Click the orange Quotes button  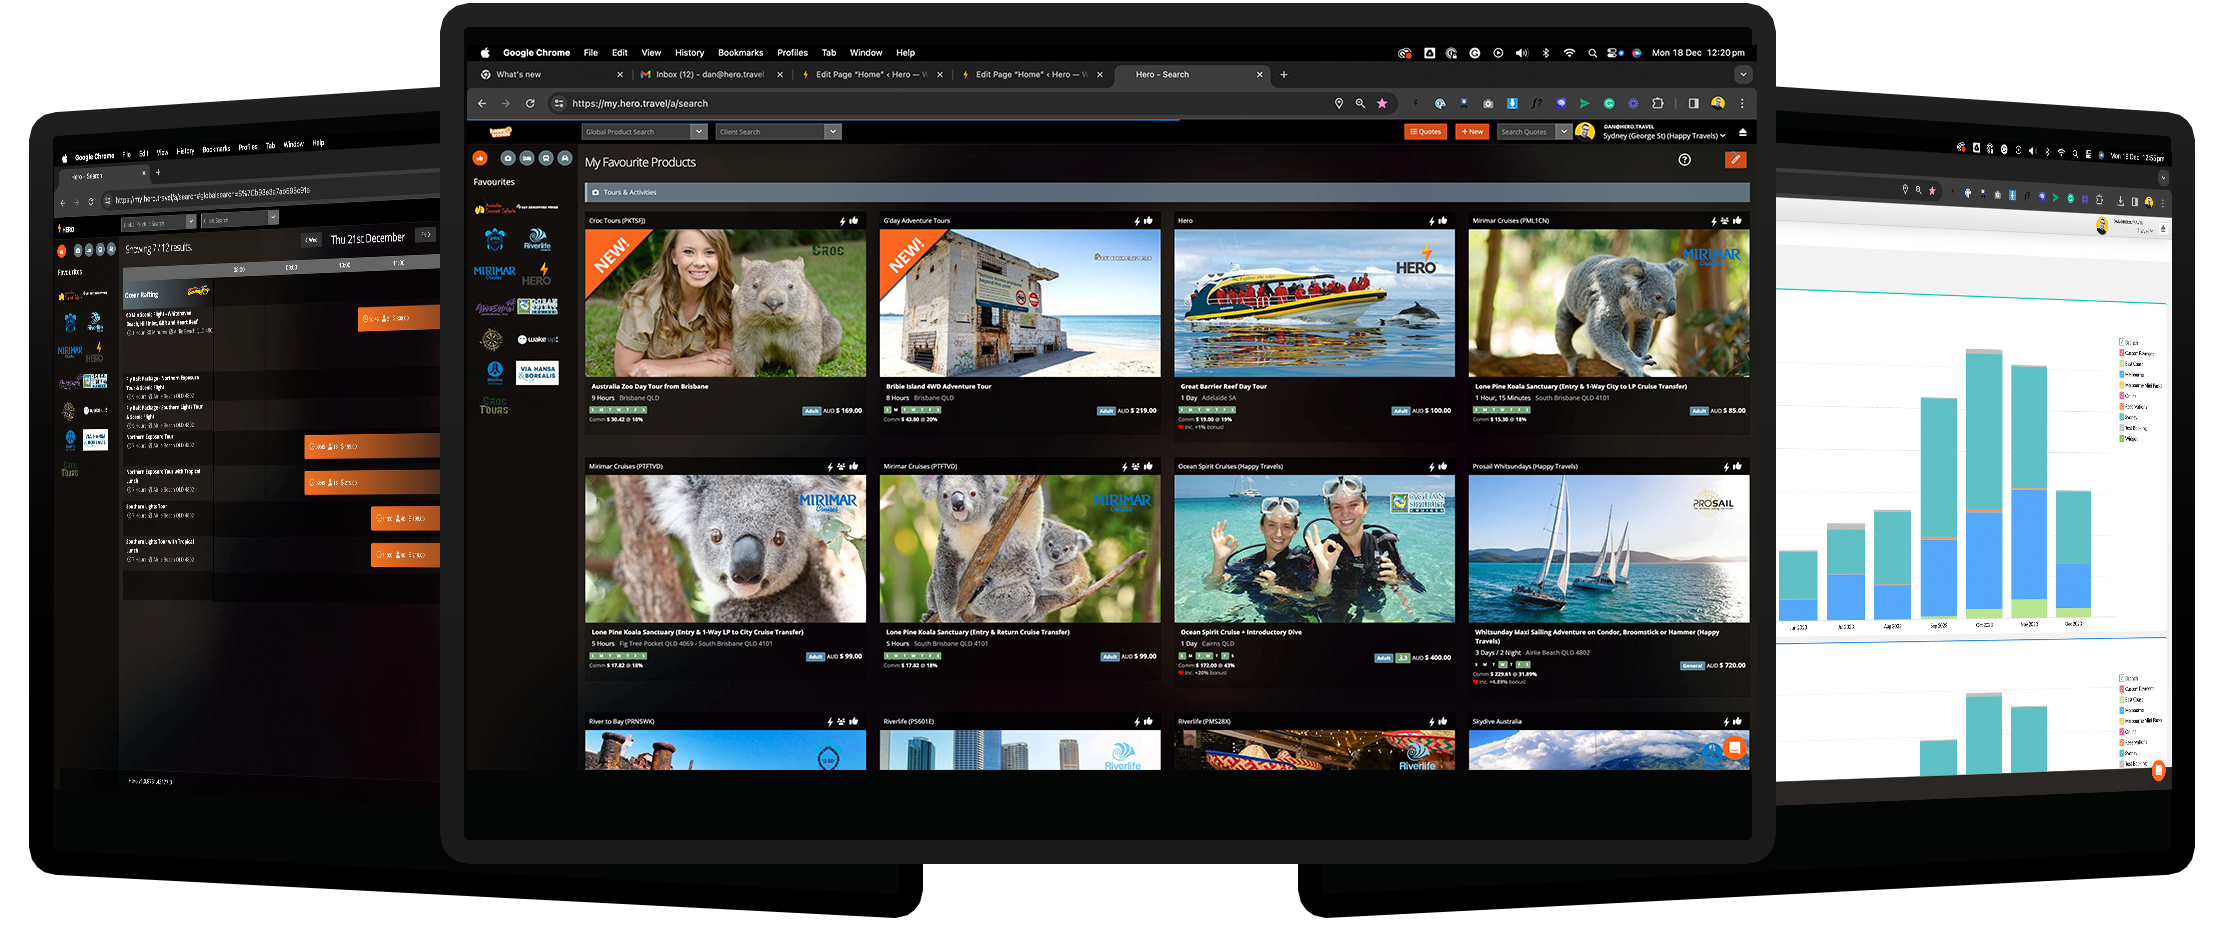[x=1426, y=132]
